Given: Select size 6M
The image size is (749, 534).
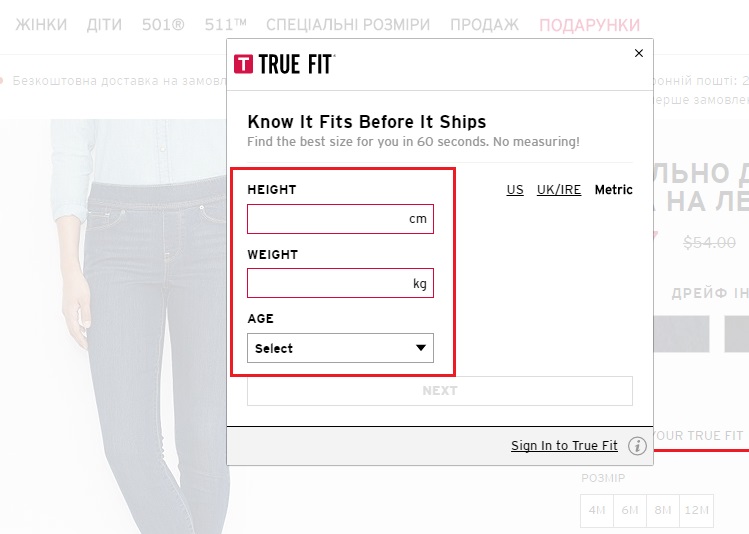Looking at the screenshot, I should [x=630, y=510].
